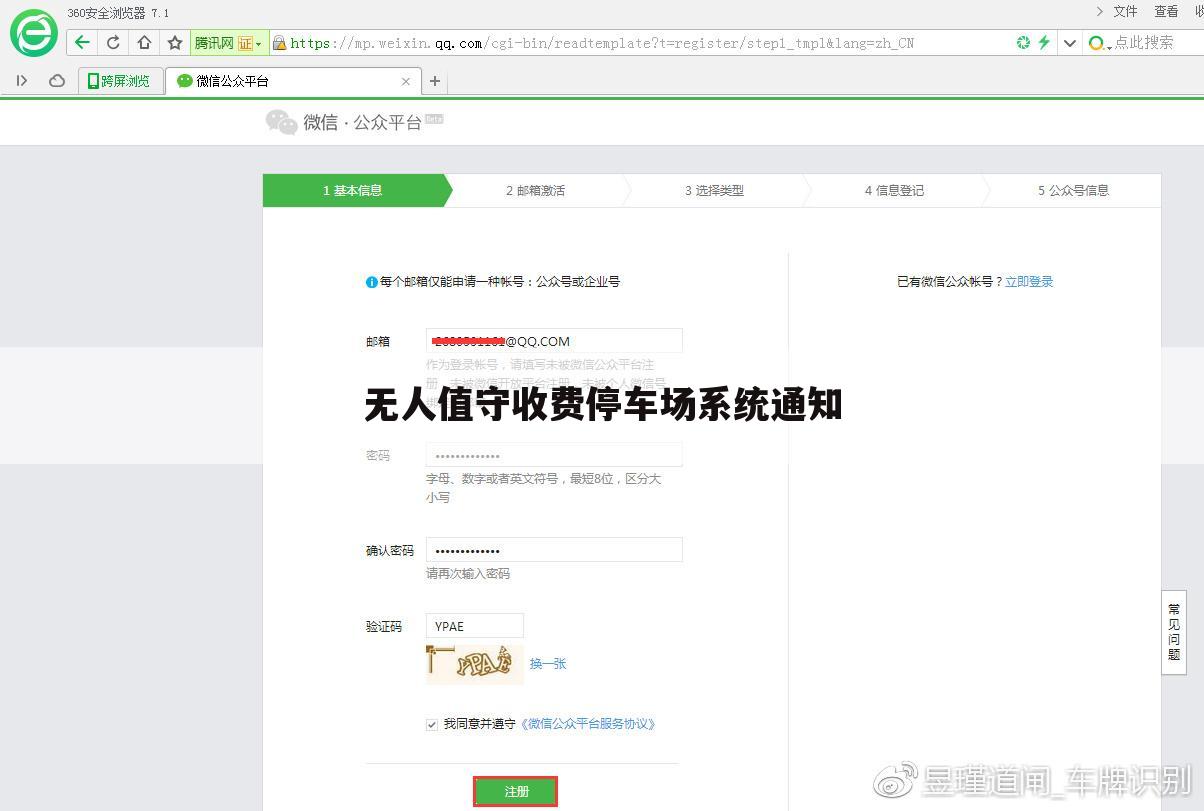Click the captcha image
Screen dimensions: 1204x811
click(475, 663)
